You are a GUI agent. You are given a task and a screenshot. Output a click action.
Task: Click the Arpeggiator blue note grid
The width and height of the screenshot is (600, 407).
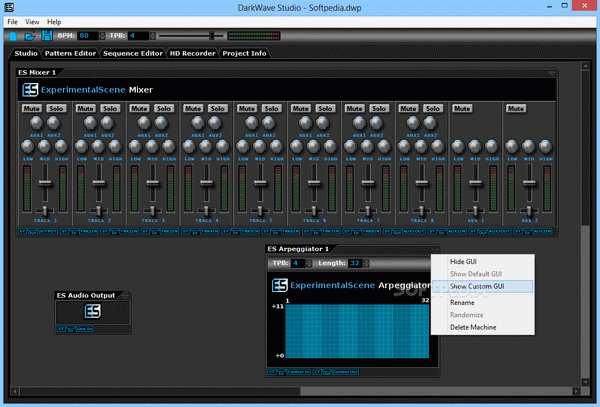(x=357, y=331)
